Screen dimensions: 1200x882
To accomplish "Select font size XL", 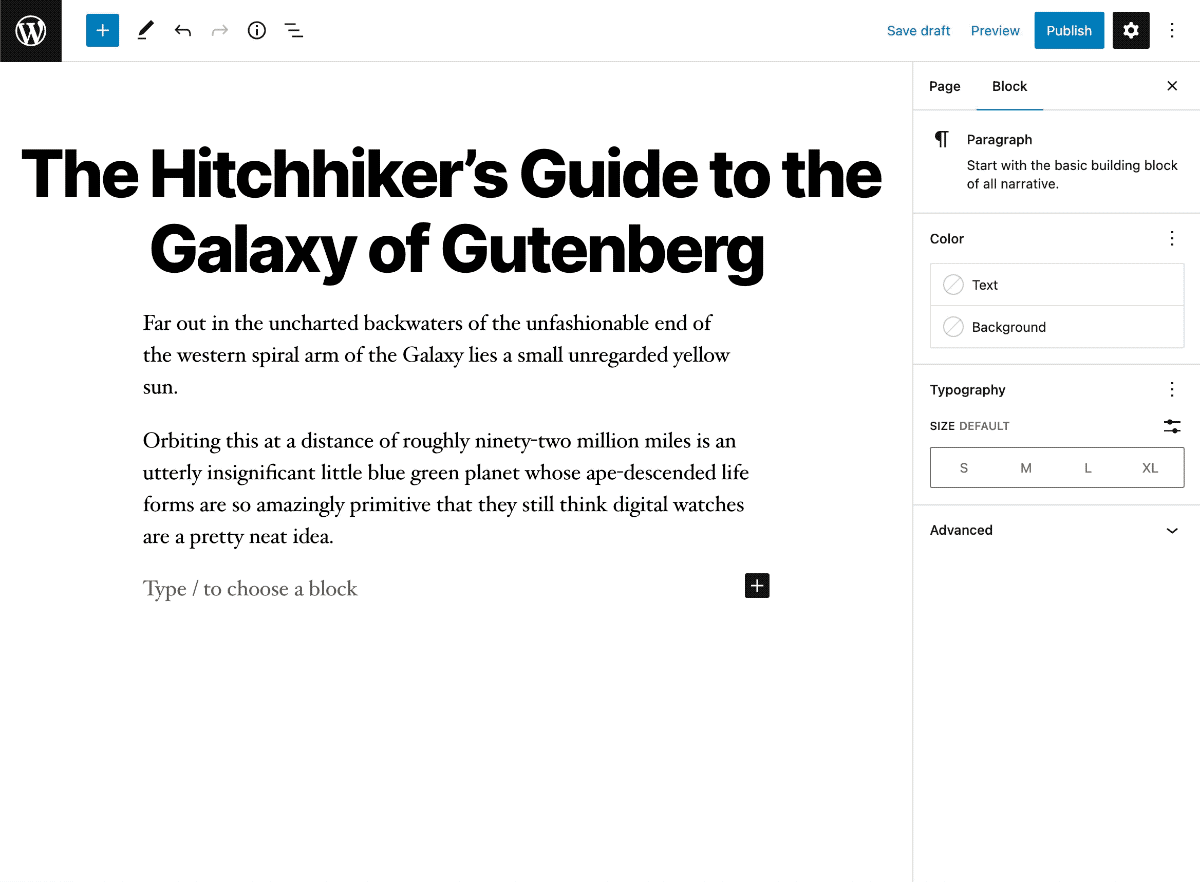I will (x=1150, y=467).
